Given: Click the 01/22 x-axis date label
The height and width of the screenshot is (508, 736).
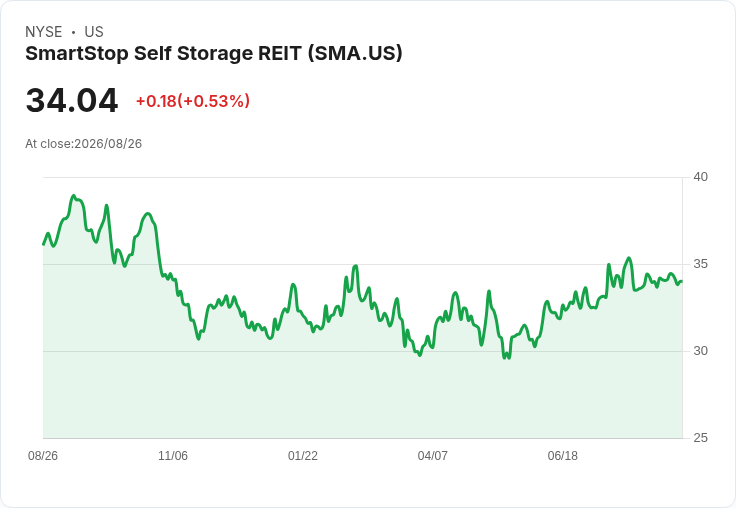Looking at the screenshot, I should 303,455.
